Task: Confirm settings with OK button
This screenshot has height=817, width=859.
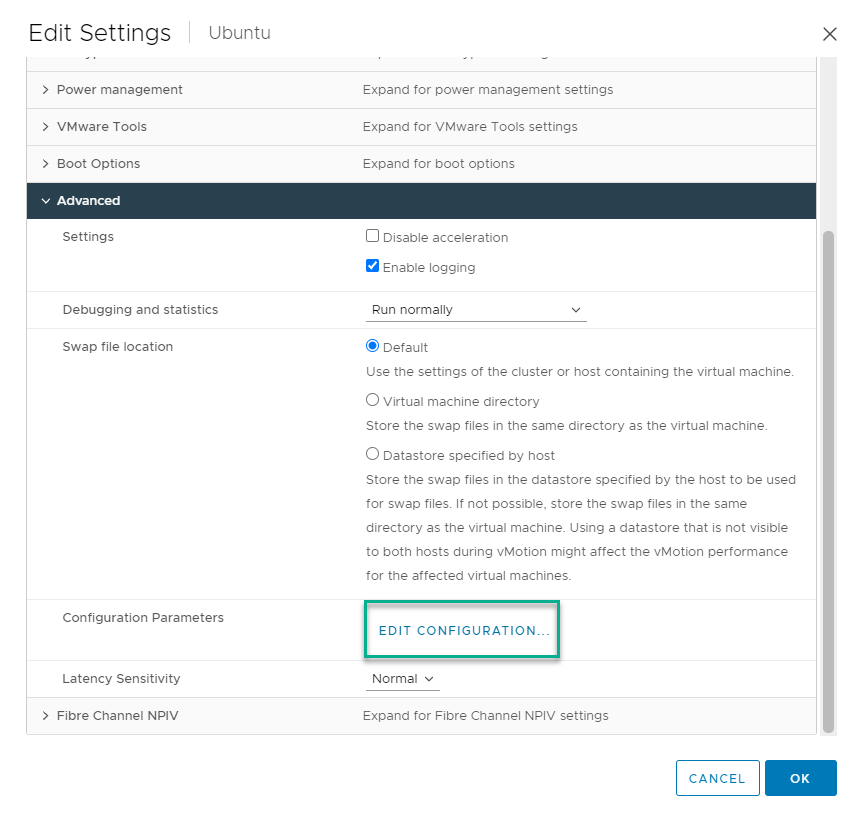Action: pyautogui.click(x=800, y=778)
